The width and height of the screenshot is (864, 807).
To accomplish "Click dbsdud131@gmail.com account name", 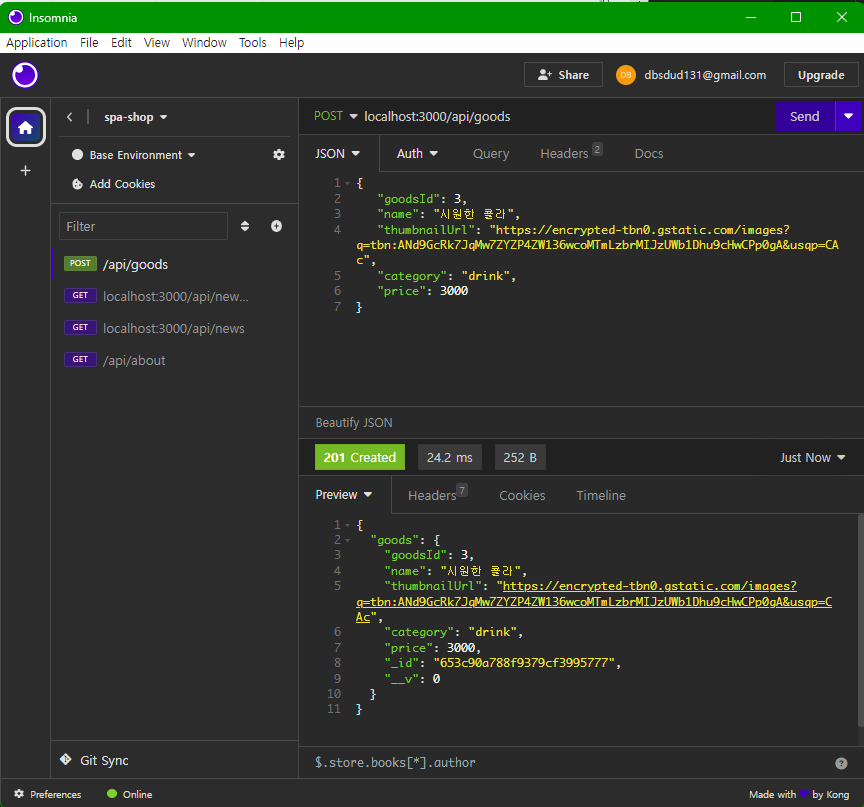I will click(705, 75).
